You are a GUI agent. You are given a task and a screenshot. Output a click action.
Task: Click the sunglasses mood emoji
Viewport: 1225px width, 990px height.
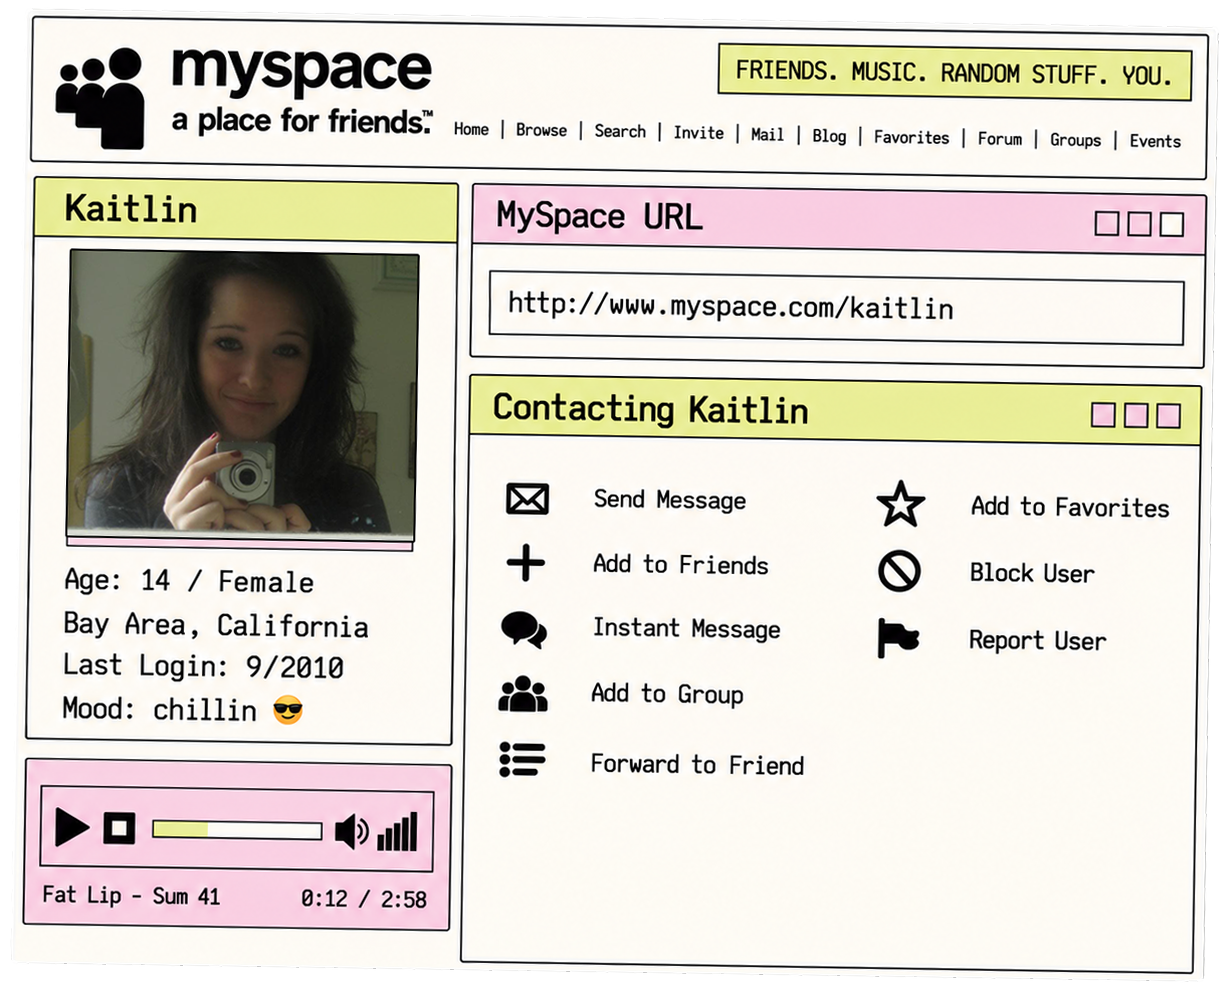coord(288,711)
